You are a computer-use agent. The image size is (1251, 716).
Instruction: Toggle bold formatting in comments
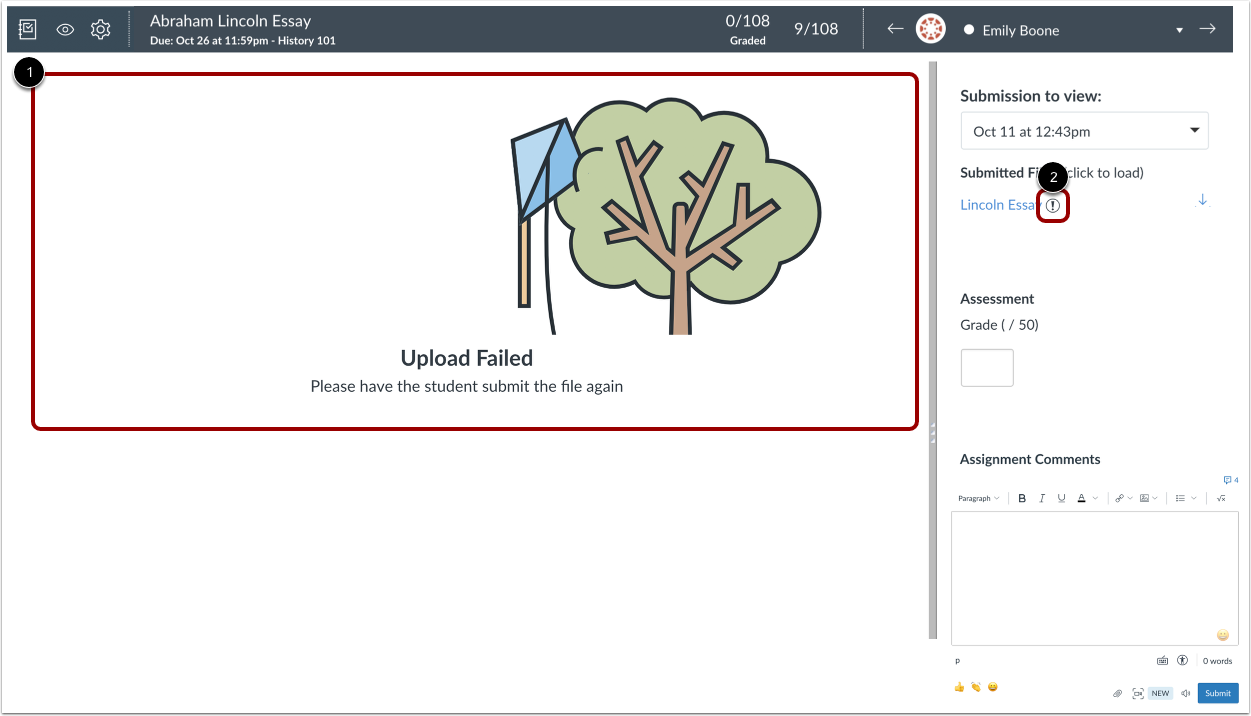[x=1022, y=498]
